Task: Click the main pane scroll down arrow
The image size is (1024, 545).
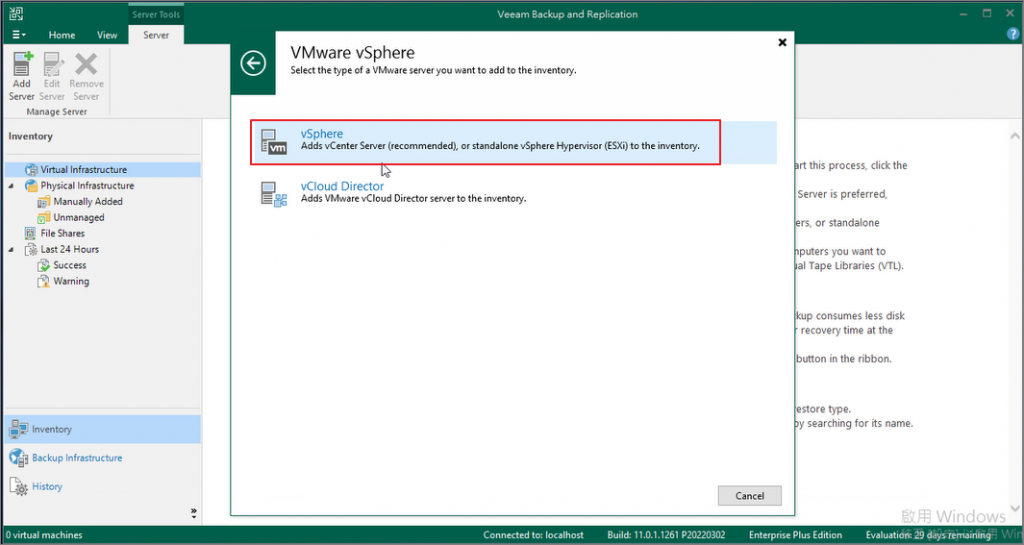Action: pos(1014,508)
